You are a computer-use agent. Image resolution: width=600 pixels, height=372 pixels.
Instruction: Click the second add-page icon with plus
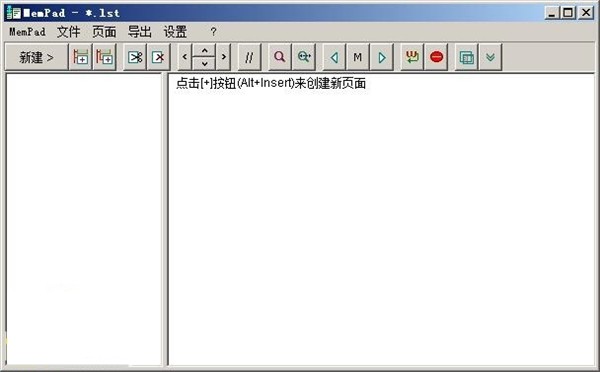click(x=104, y=57)
